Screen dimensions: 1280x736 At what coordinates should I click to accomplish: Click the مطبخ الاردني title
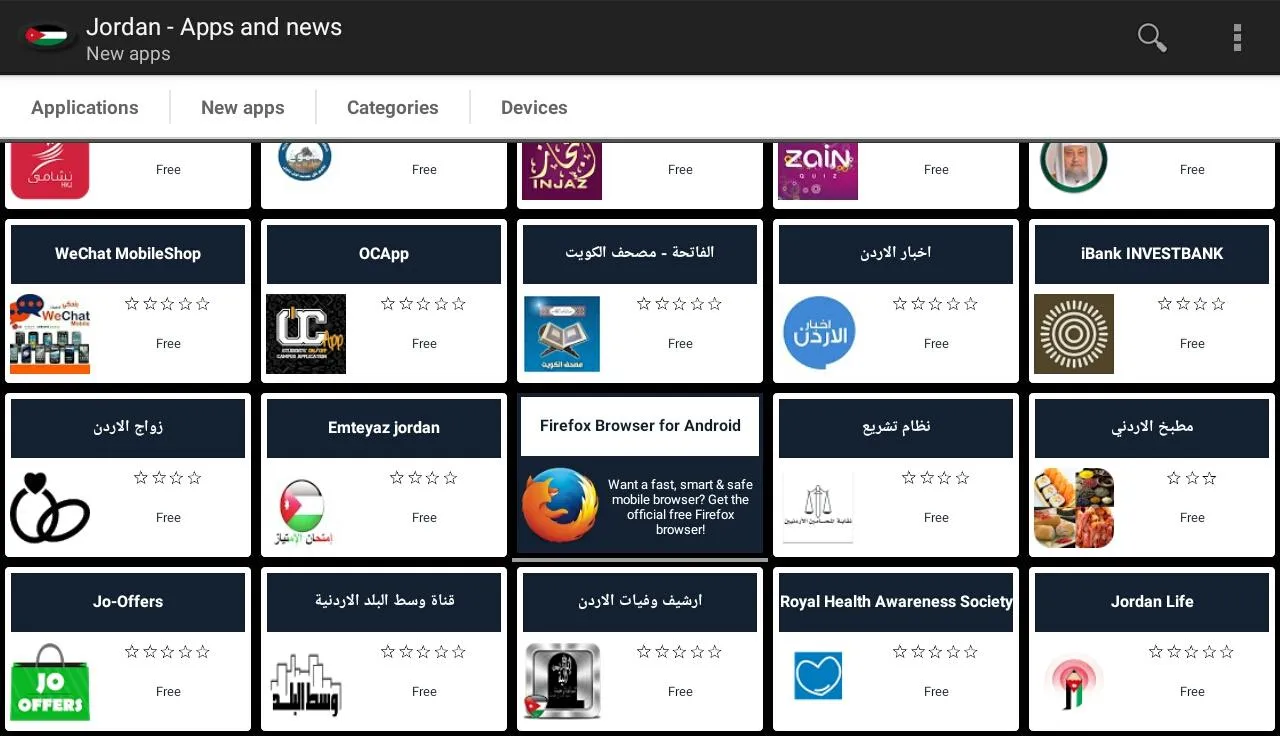pos(1152,427)
